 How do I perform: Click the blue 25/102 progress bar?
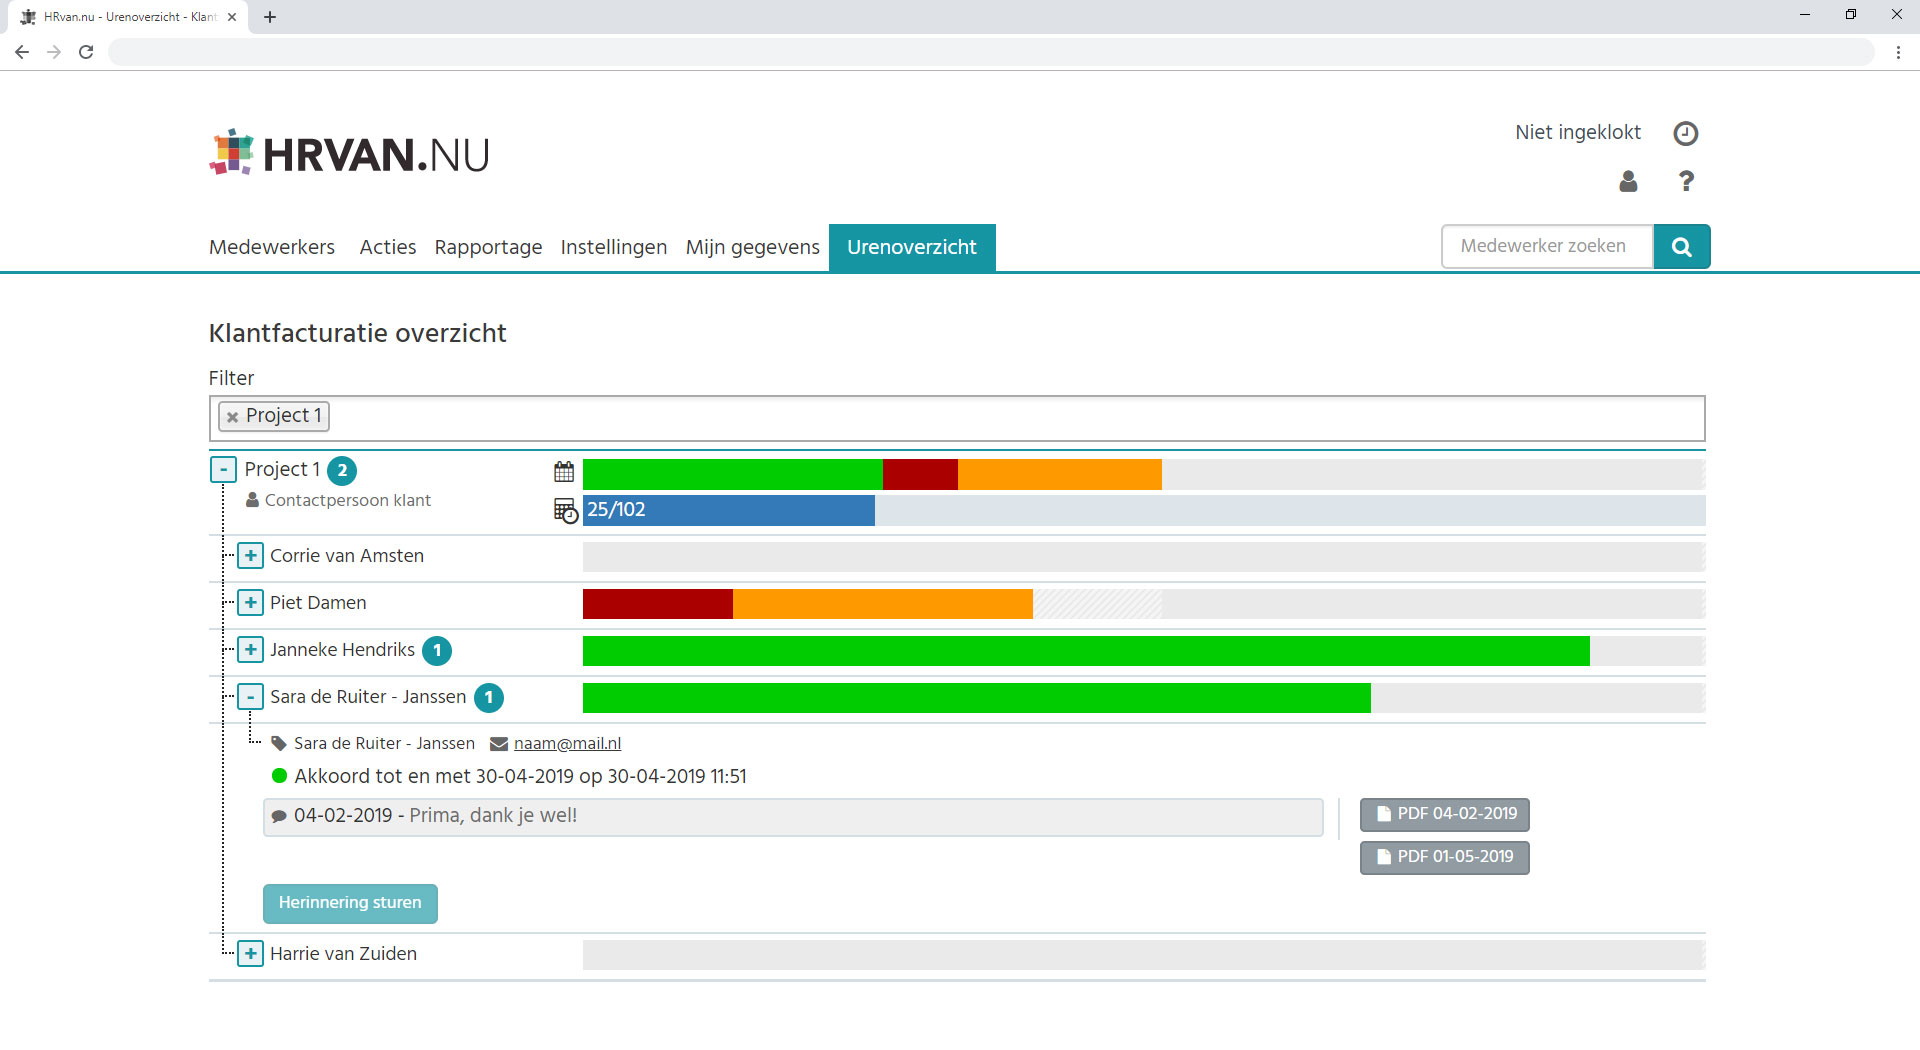728,510
